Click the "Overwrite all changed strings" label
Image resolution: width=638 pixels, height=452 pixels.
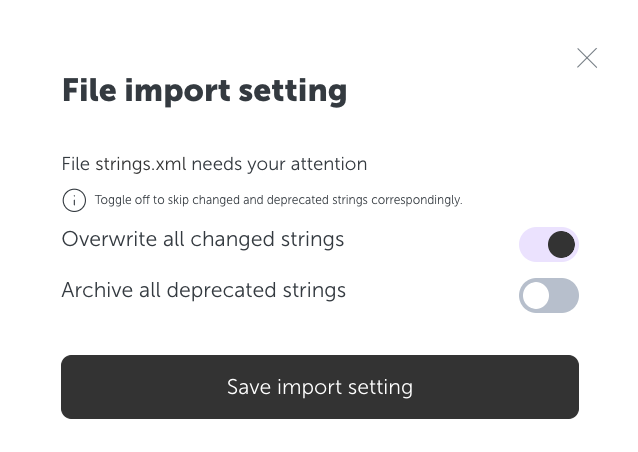[x=203, y=239]
